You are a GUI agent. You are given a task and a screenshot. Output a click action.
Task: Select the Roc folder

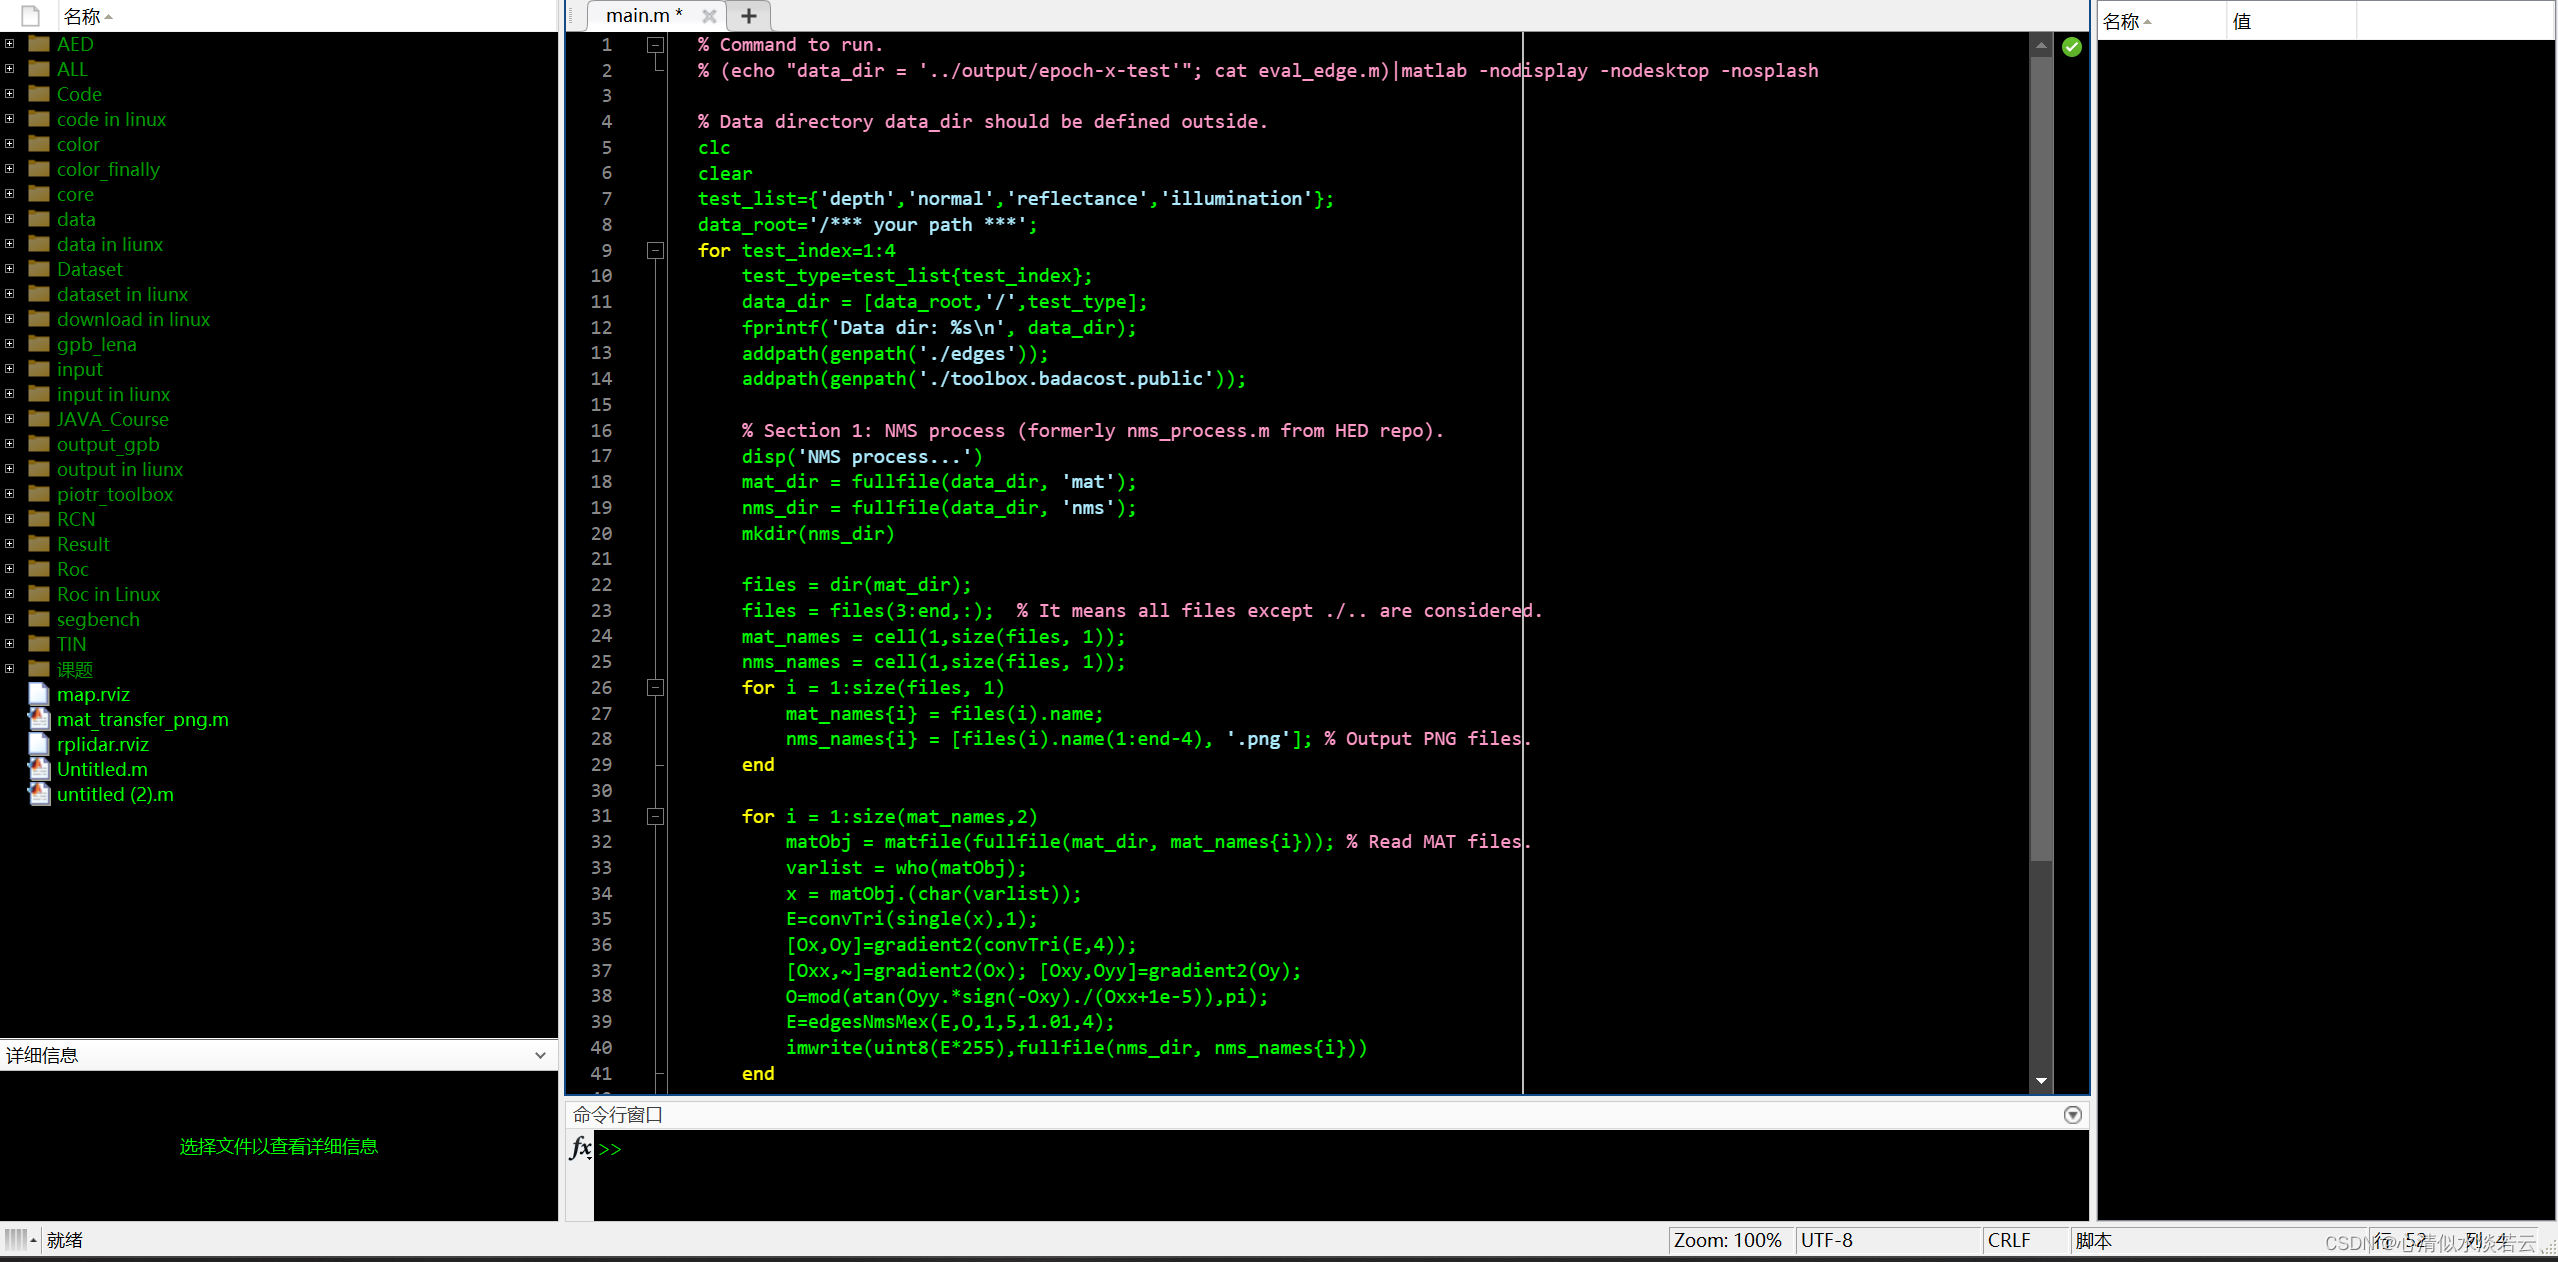73,569
